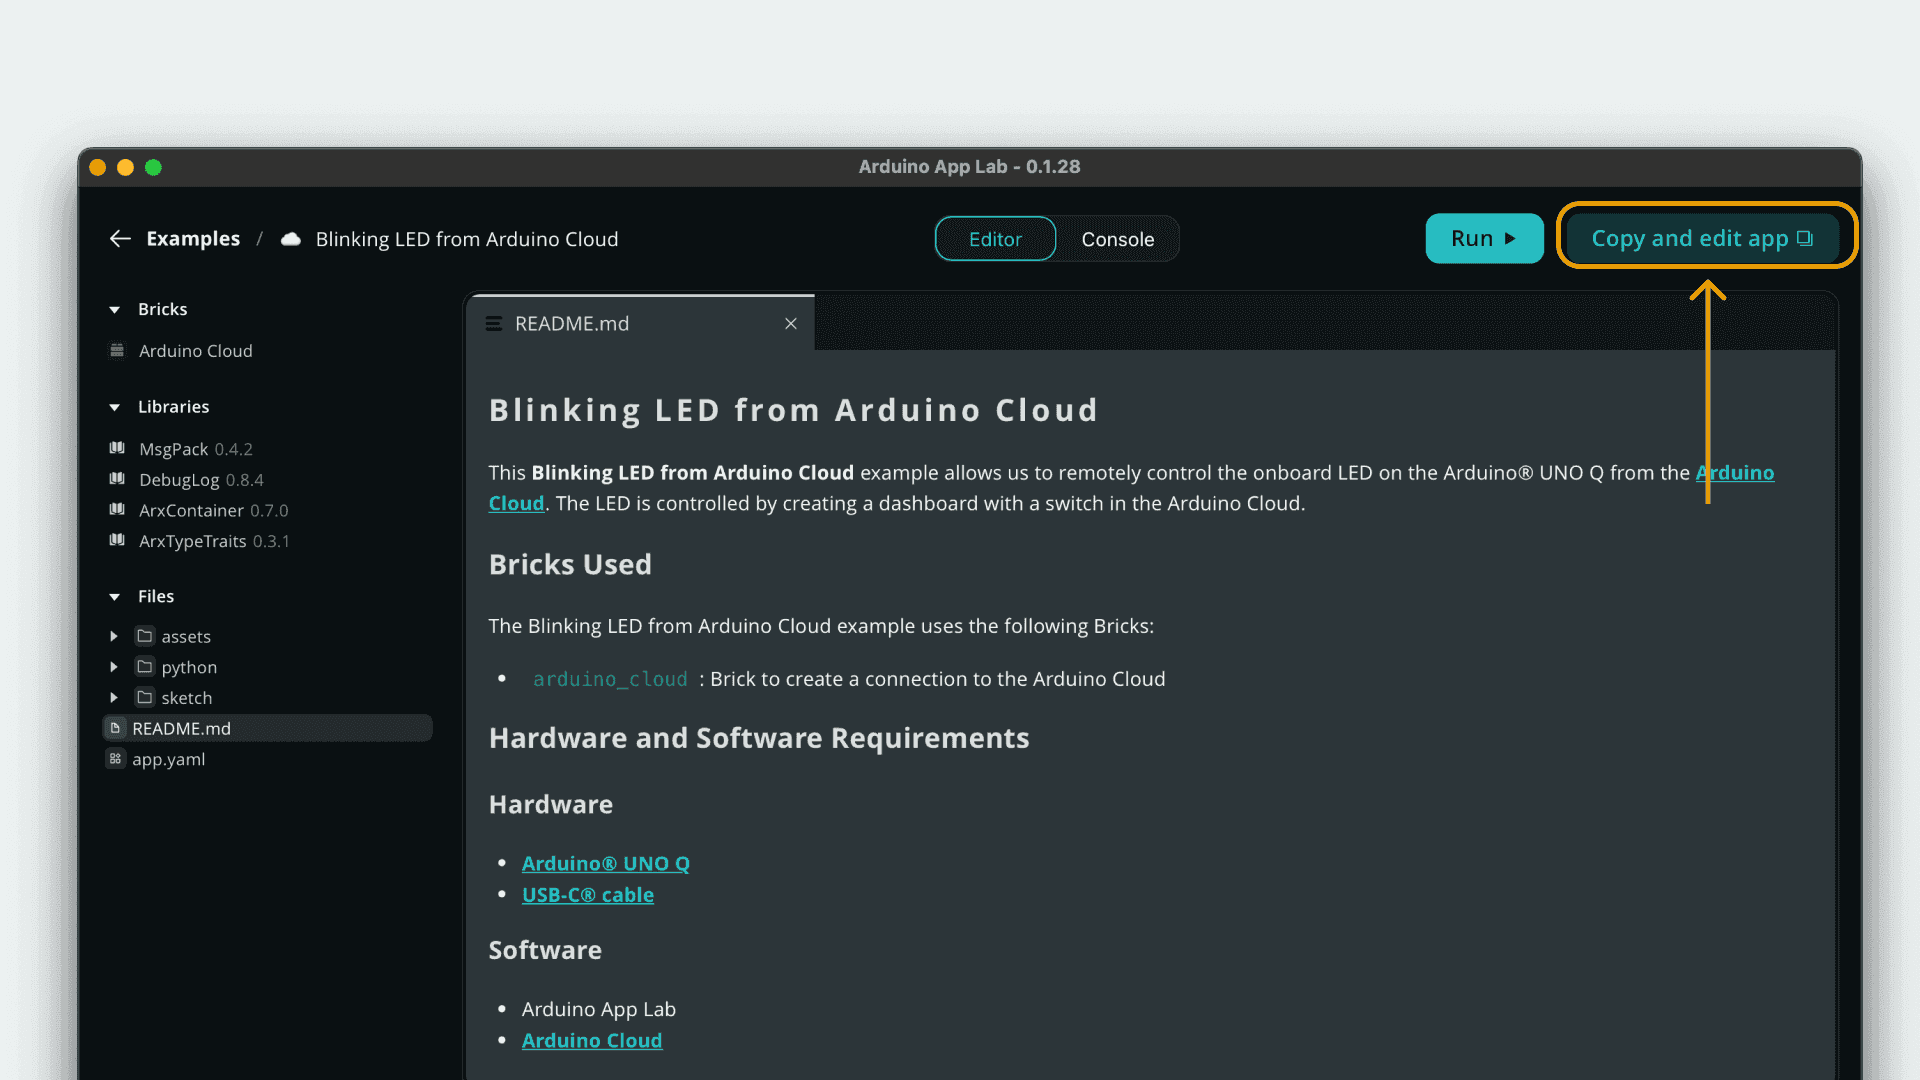Image resolution: width=1920 pixels, height=1080 pixels.
Task: Collapse the Libraries section
Action: coord(114,407)
